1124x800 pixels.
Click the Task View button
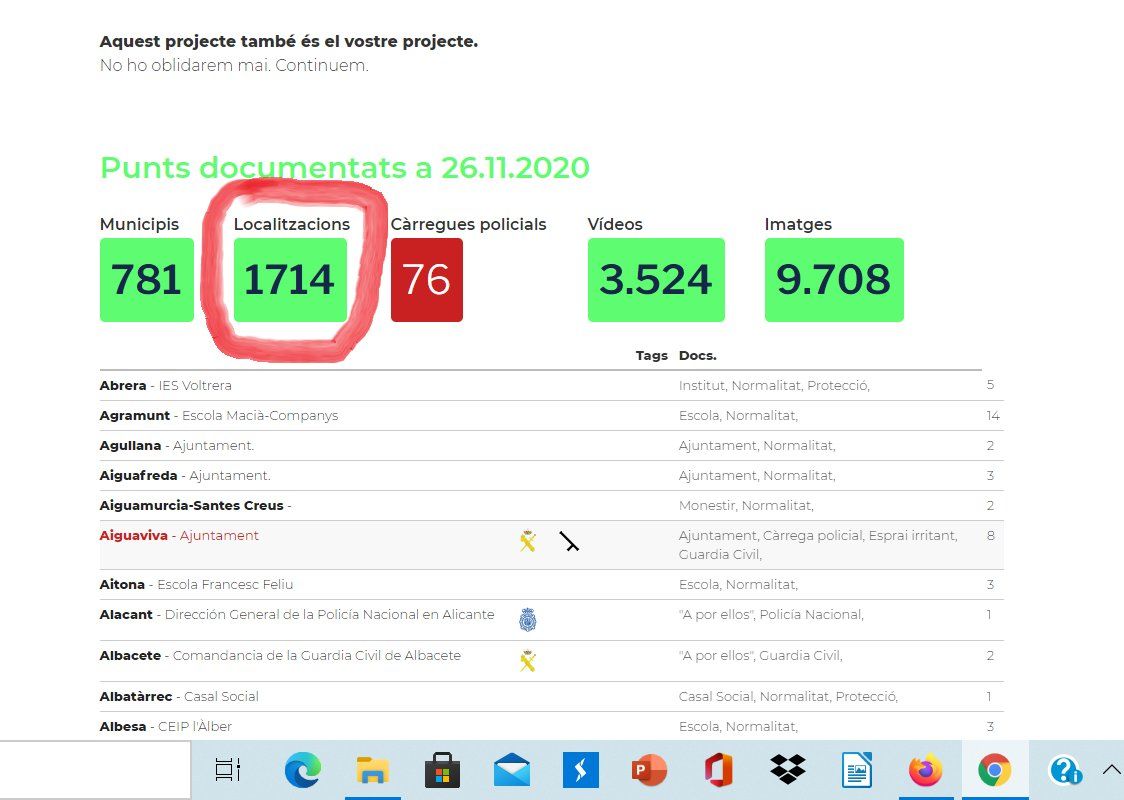(229, 770)
